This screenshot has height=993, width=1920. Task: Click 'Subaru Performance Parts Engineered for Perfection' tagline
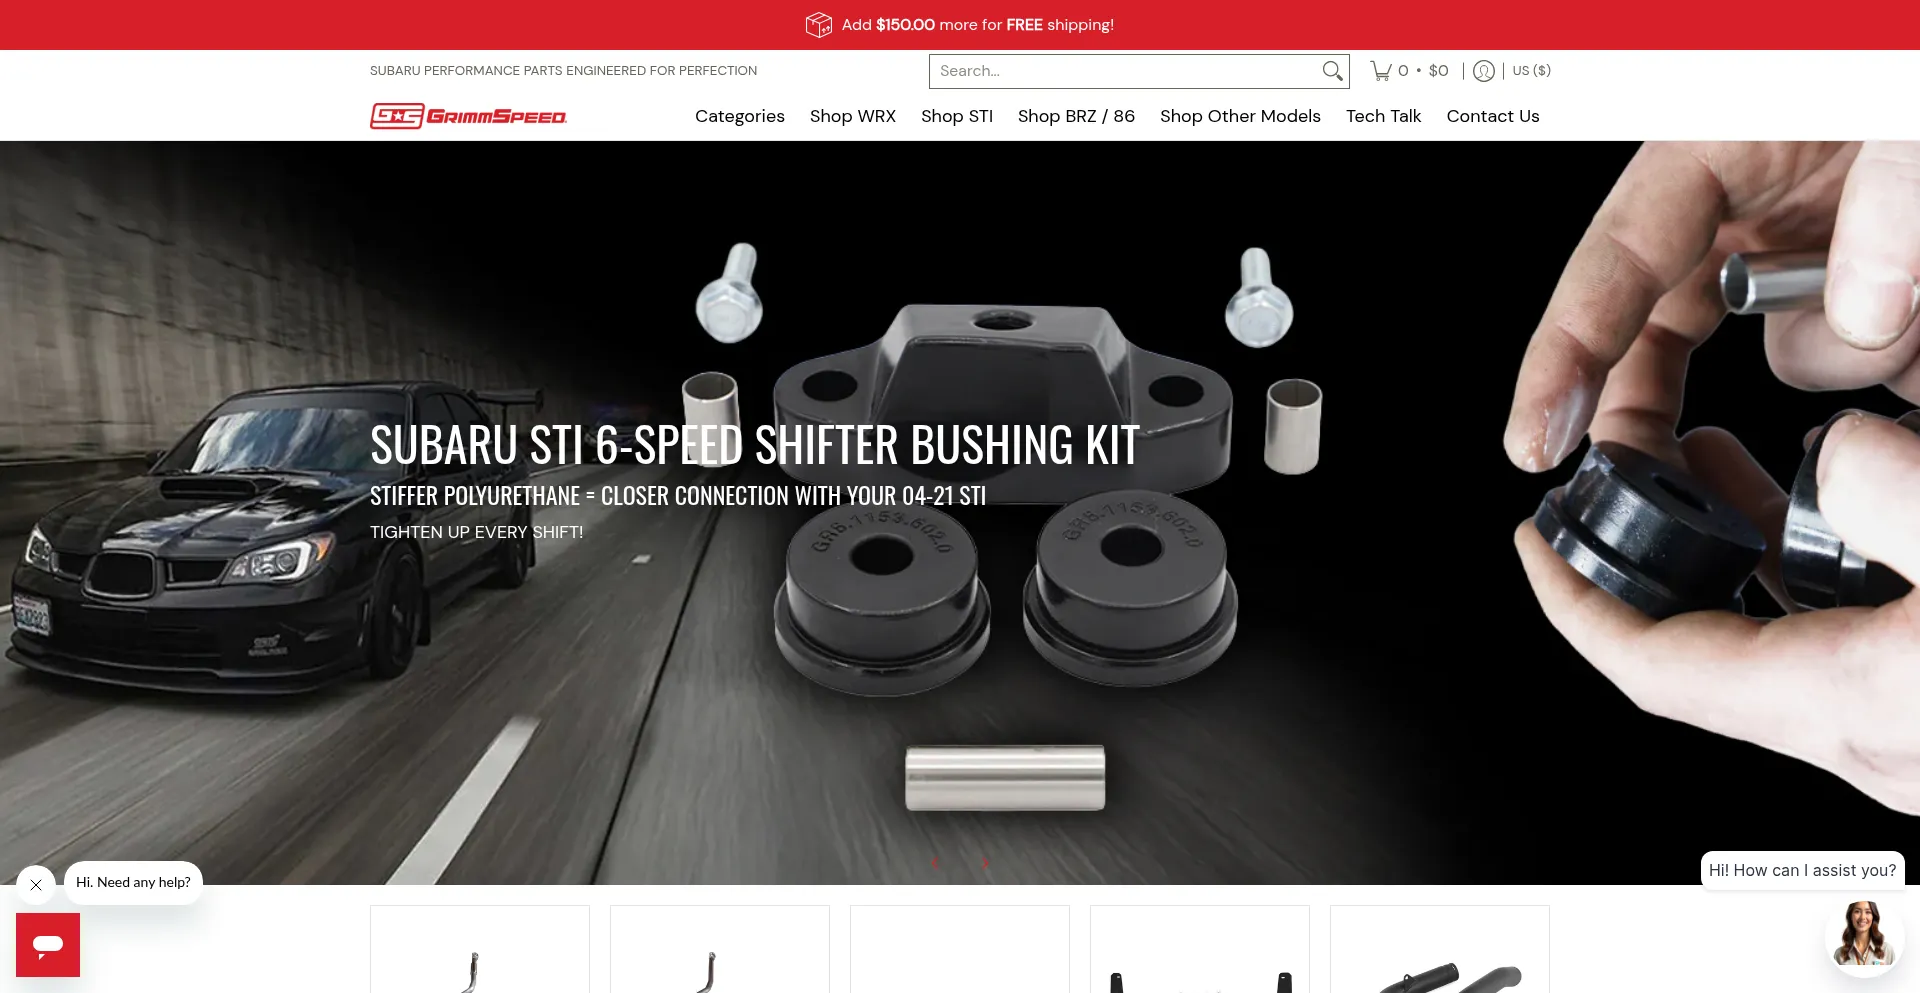pyautogui.click(x=563, y=71)
